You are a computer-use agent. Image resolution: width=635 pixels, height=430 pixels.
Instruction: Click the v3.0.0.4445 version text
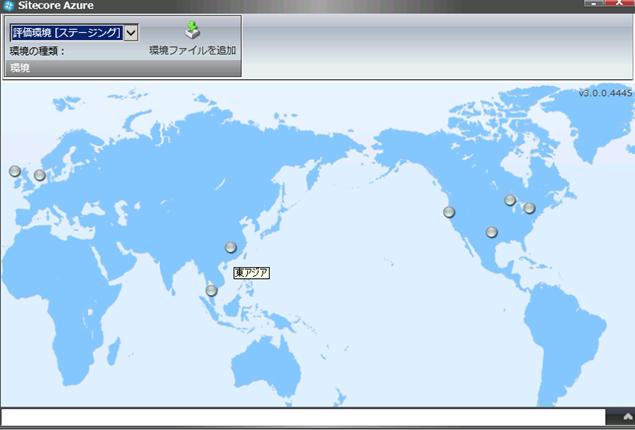click(605, 93)
